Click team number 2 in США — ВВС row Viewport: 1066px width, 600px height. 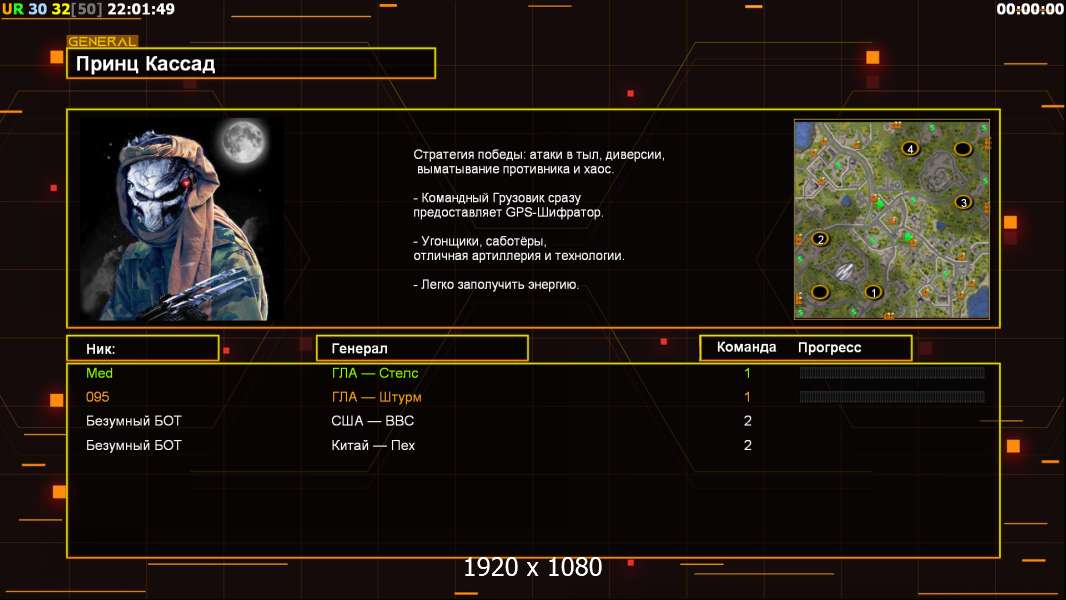tap(748, 421)
